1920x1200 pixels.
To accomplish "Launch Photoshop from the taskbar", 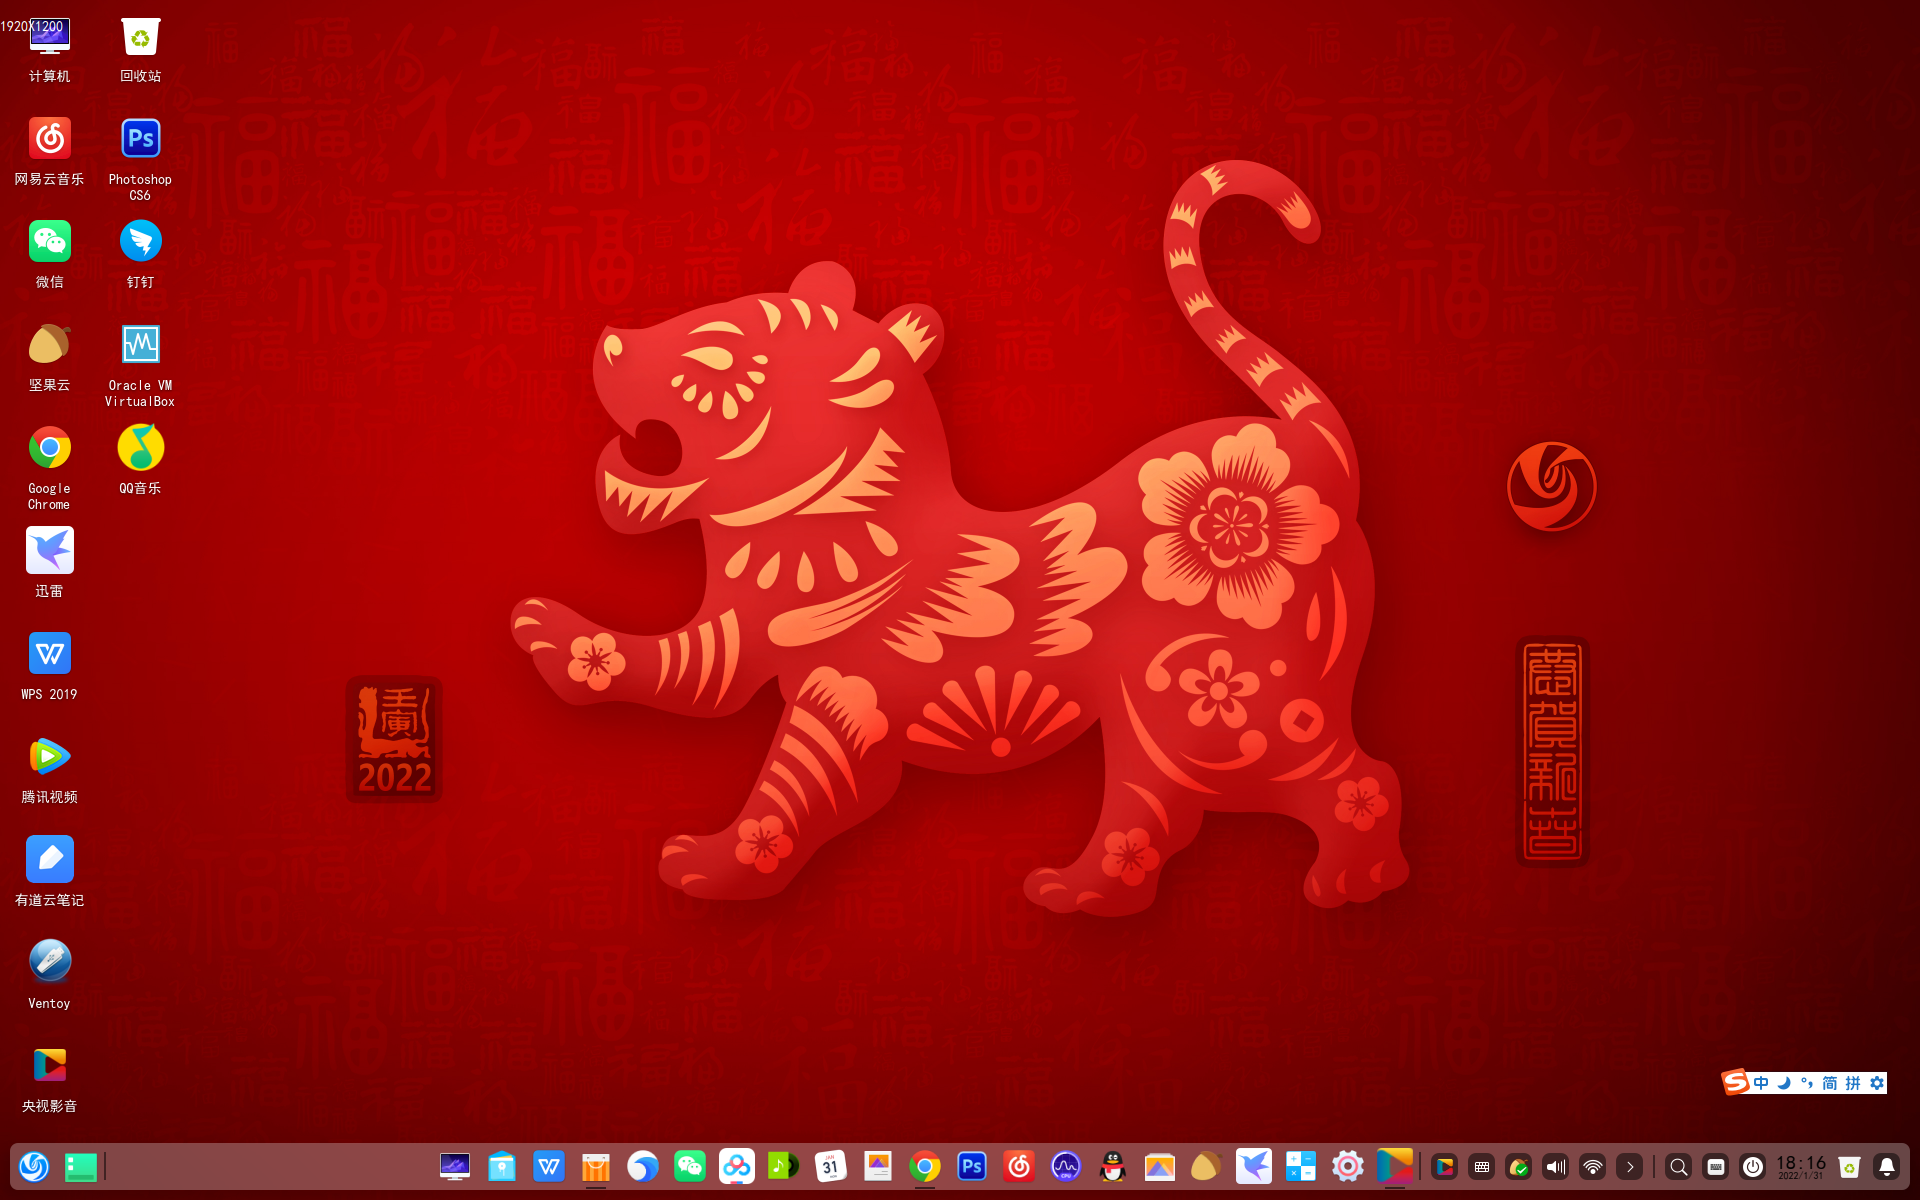I will (971, 1166).
